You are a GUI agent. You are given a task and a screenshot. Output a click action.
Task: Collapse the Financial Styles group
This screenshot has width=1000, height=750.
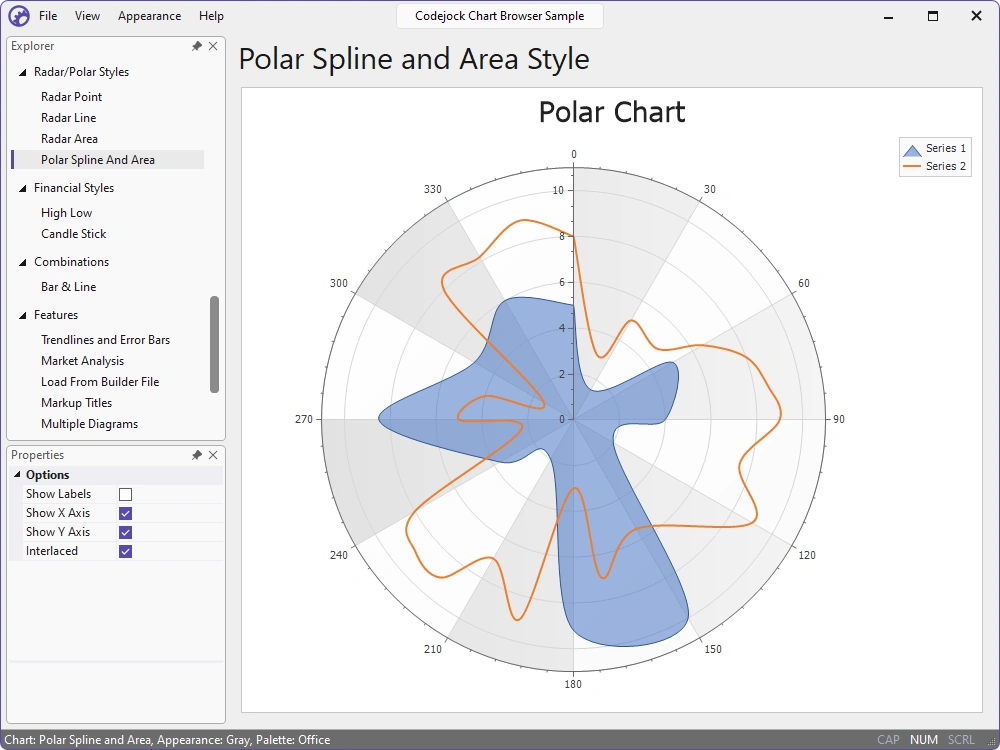(22, 188)
